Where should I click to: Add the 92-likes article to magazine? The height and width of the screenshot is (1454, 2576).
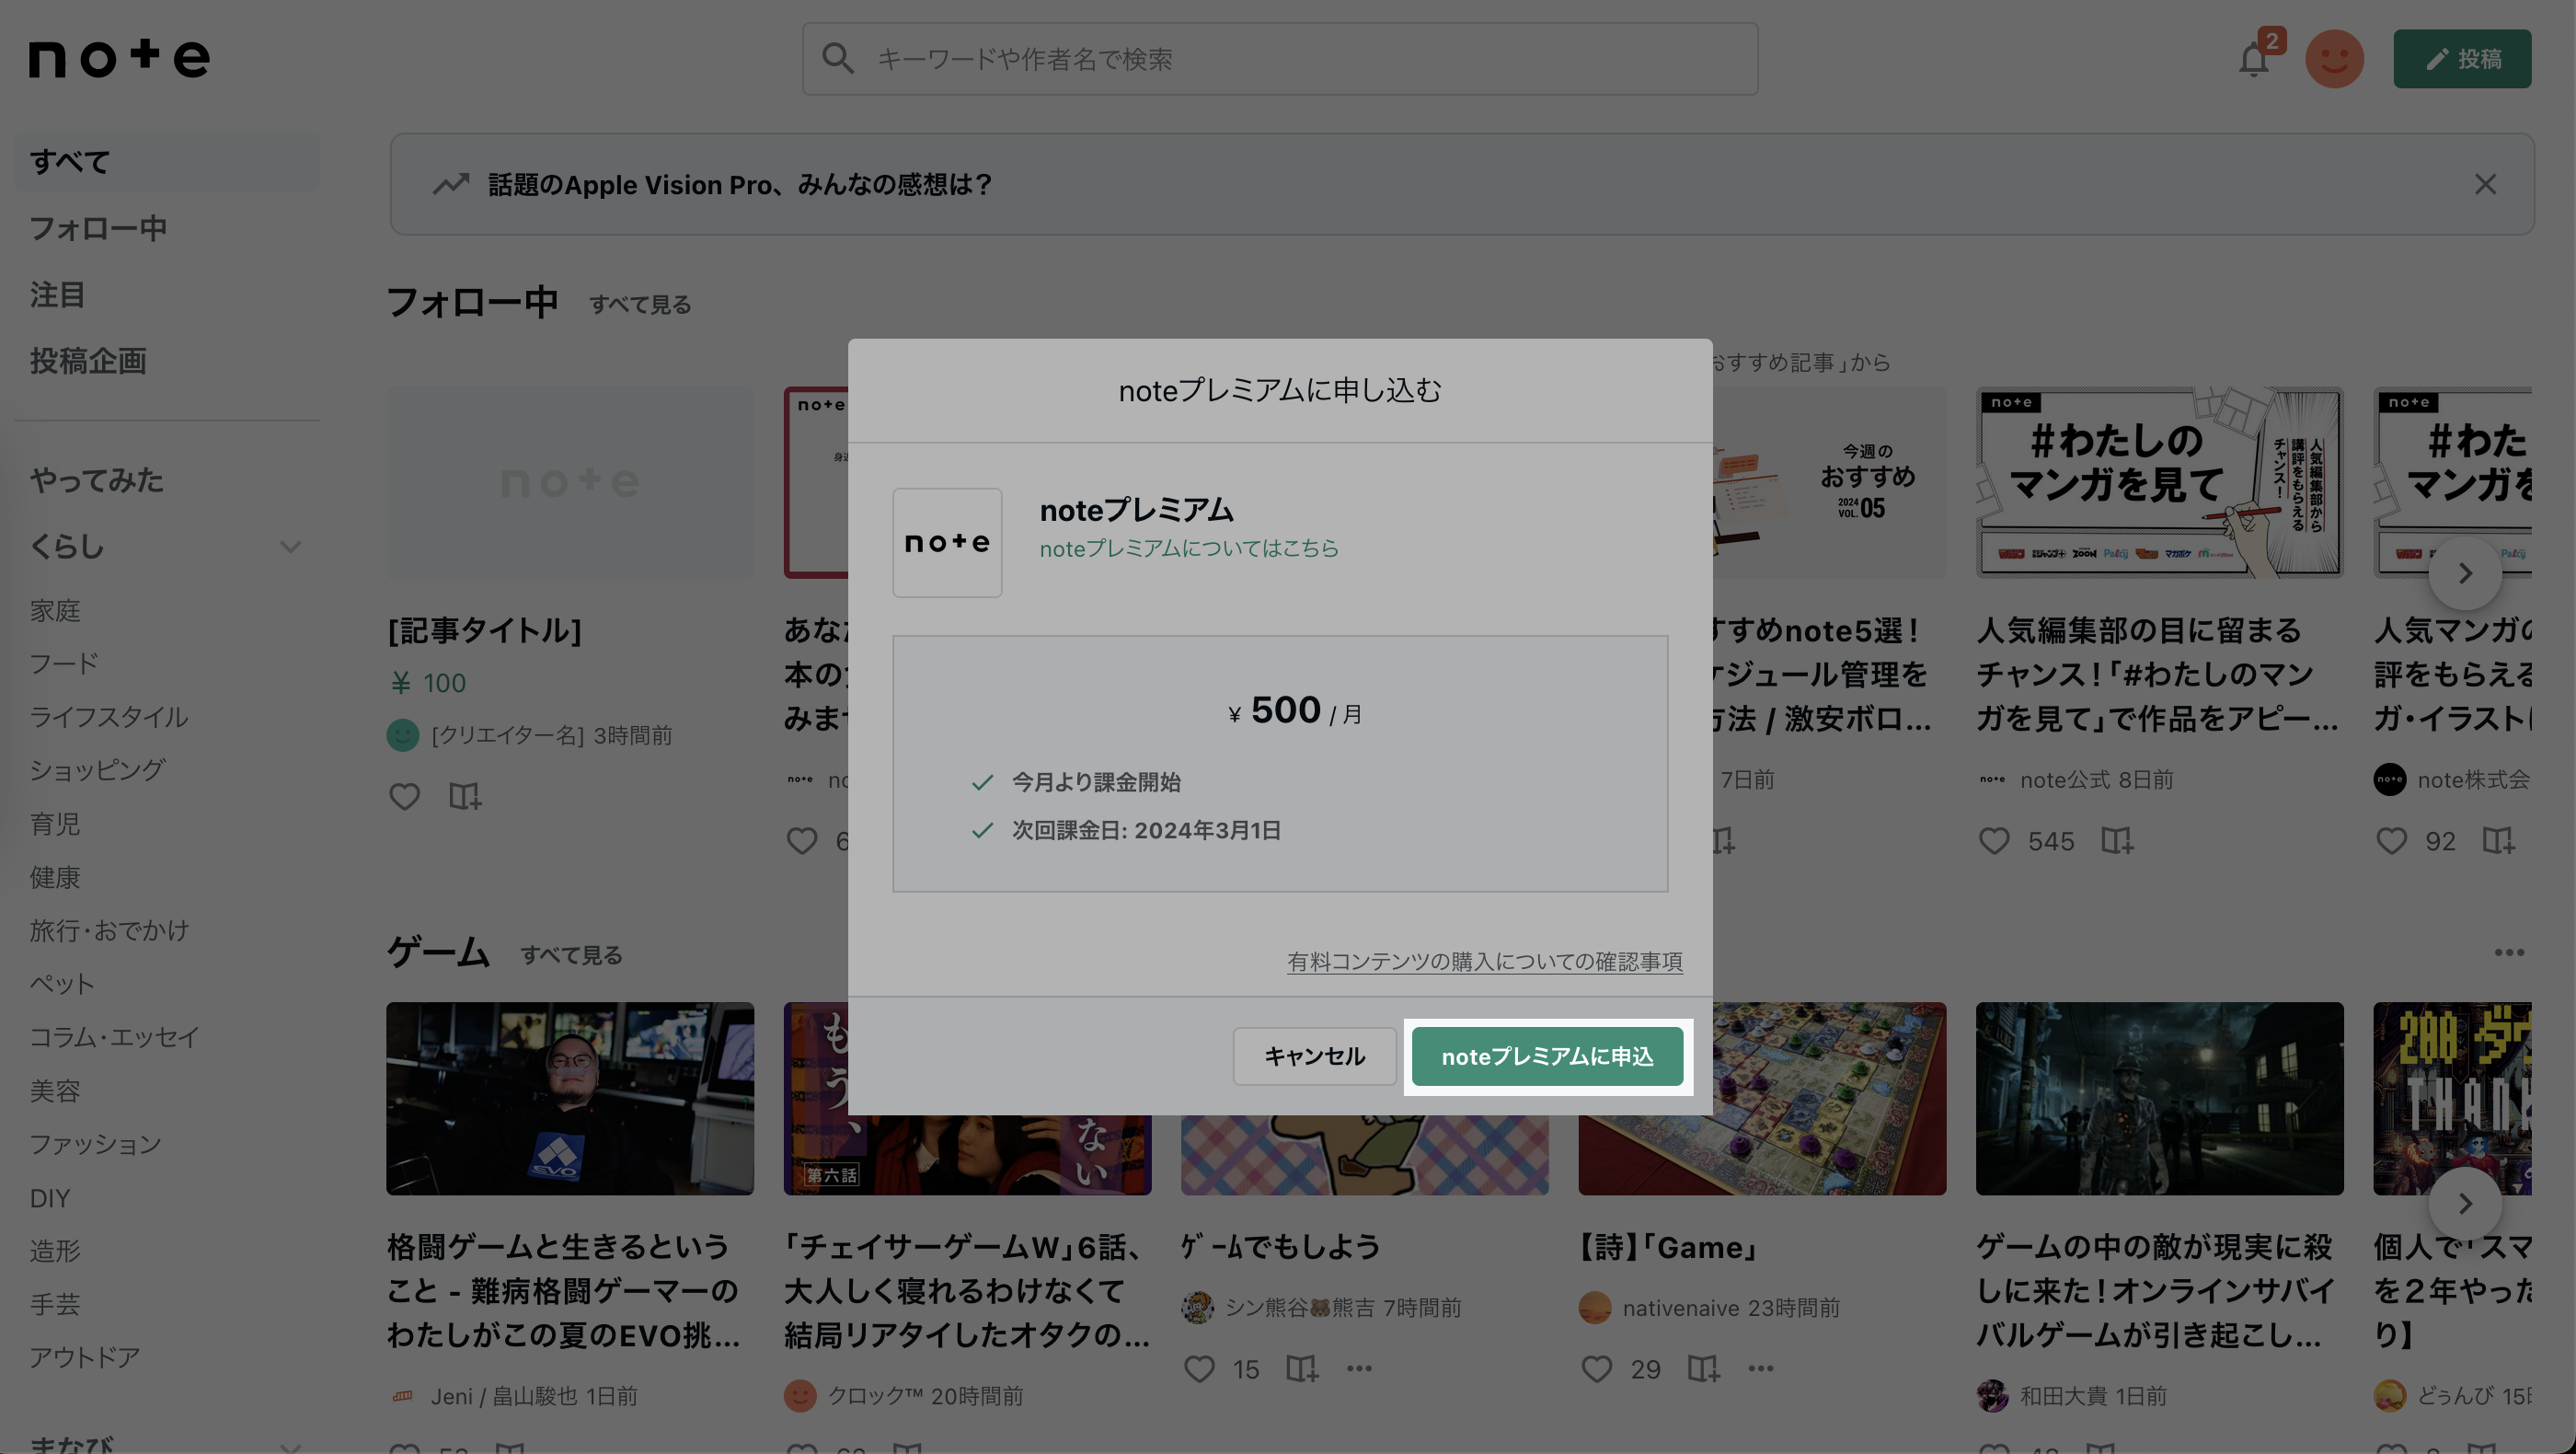2498,840
